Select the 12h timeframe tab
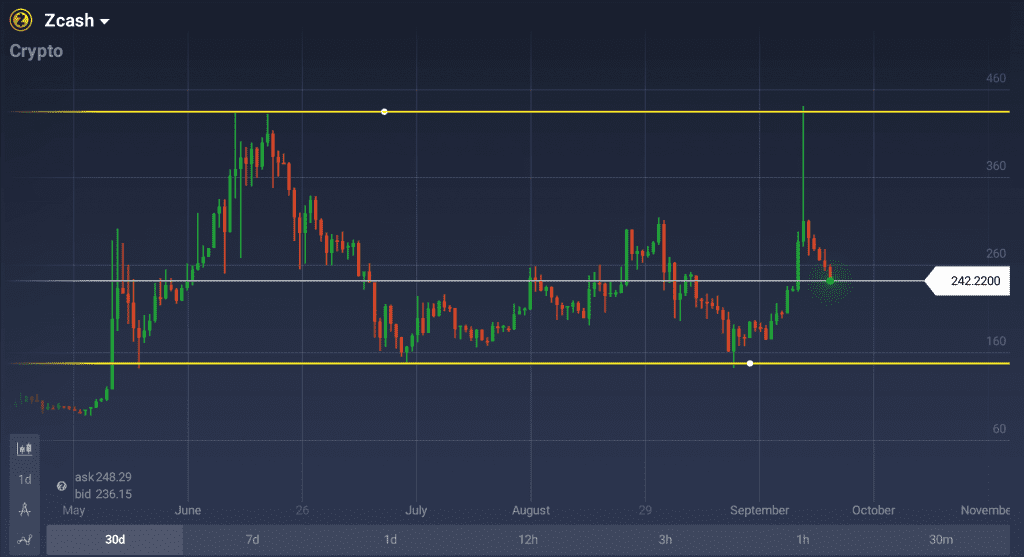Viewport: 1024px width, 557px height. point(528,539)
